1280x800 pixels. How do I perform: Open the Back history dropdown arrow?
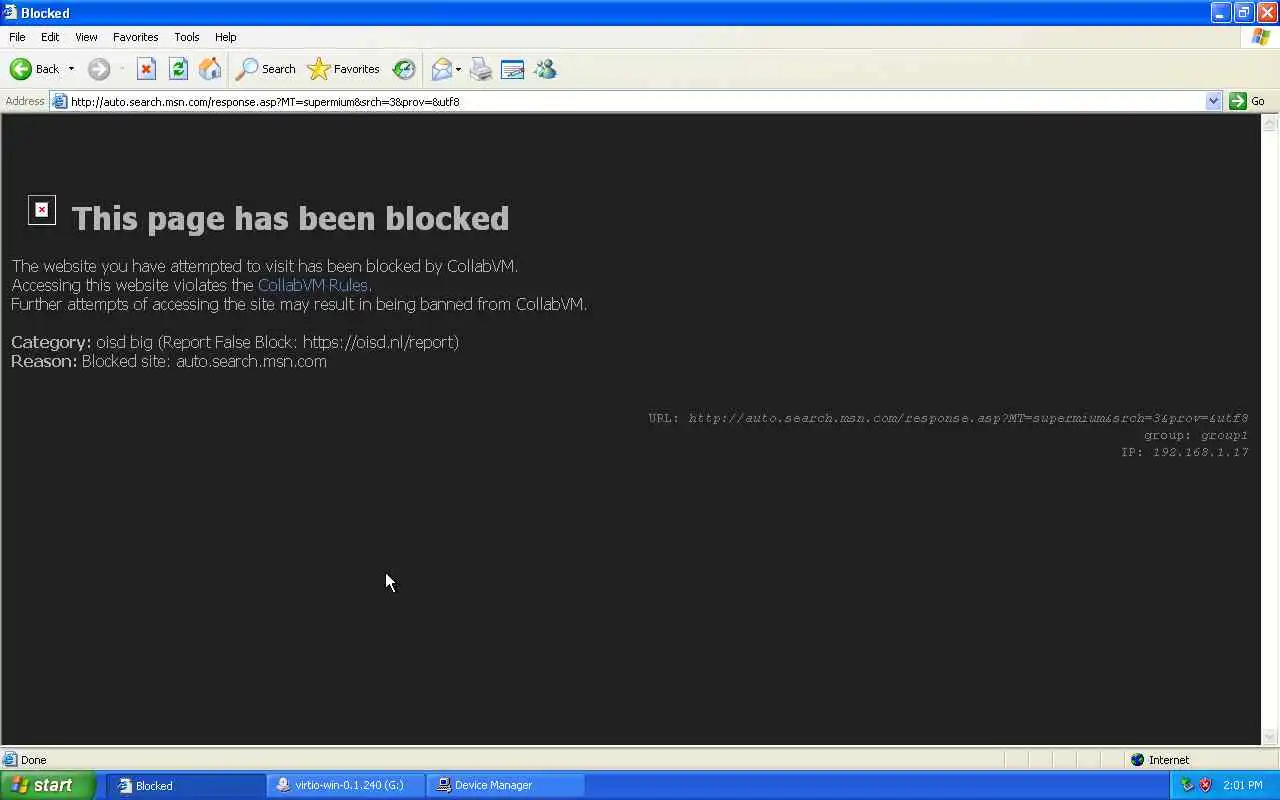71,69
